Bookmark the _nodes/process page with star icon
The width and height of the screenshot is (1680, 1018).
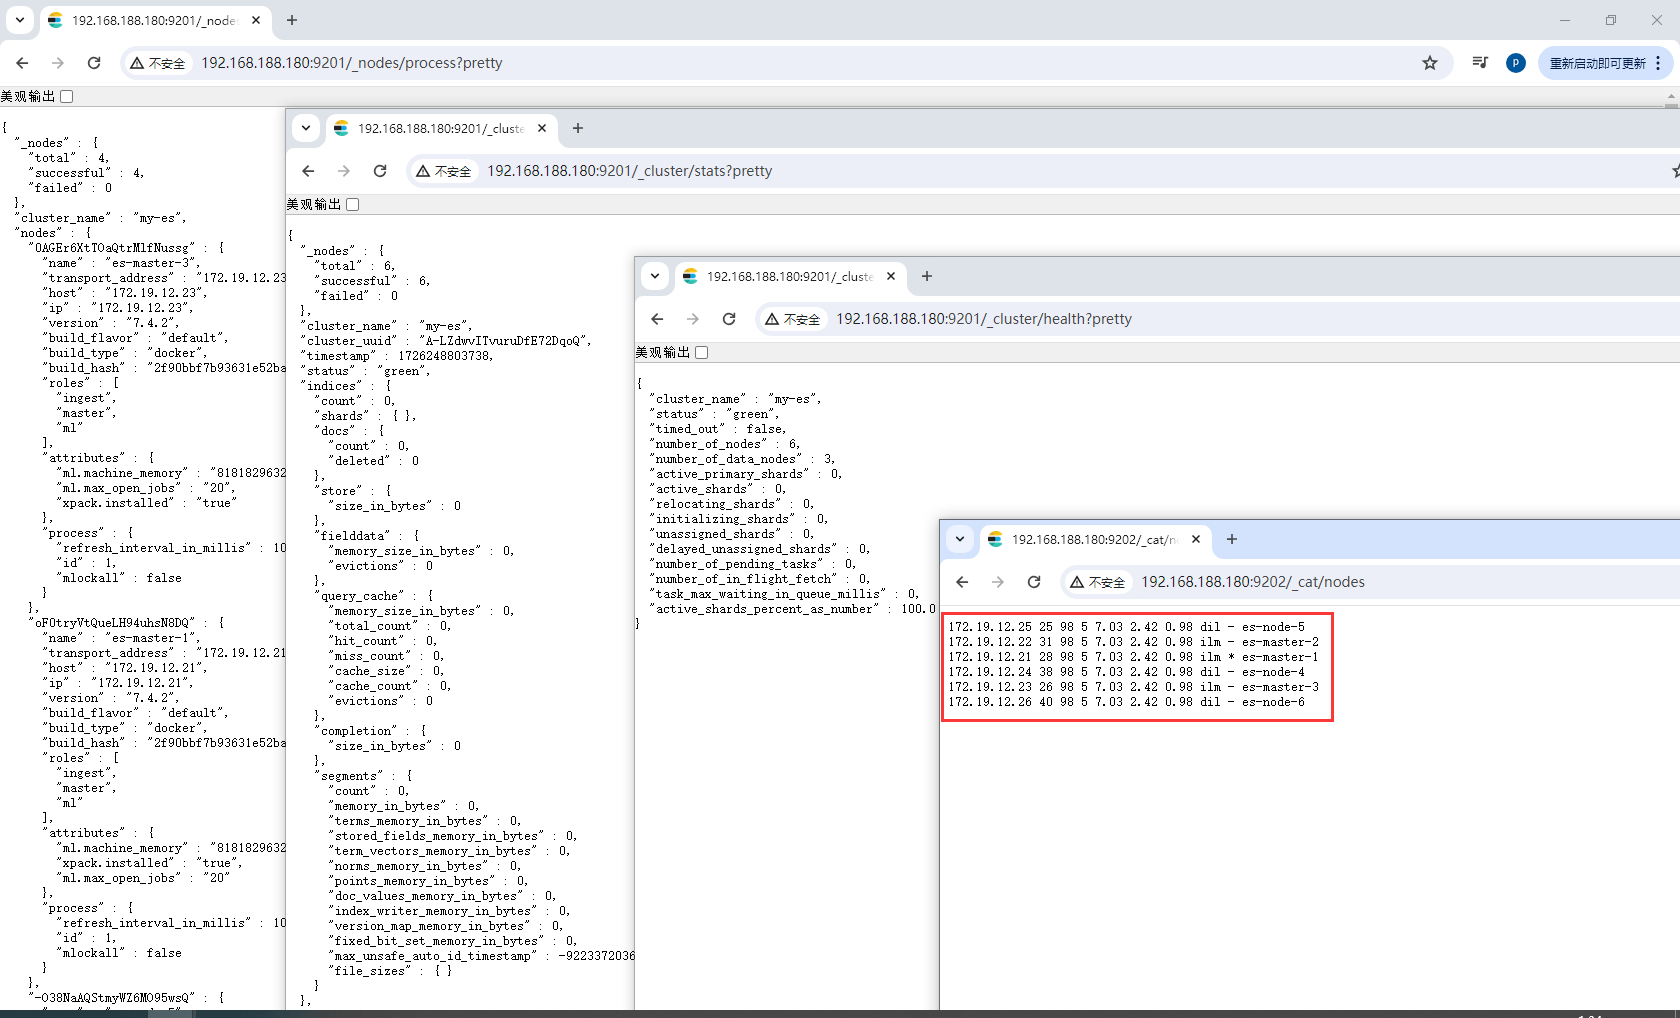pos(1430,63)
